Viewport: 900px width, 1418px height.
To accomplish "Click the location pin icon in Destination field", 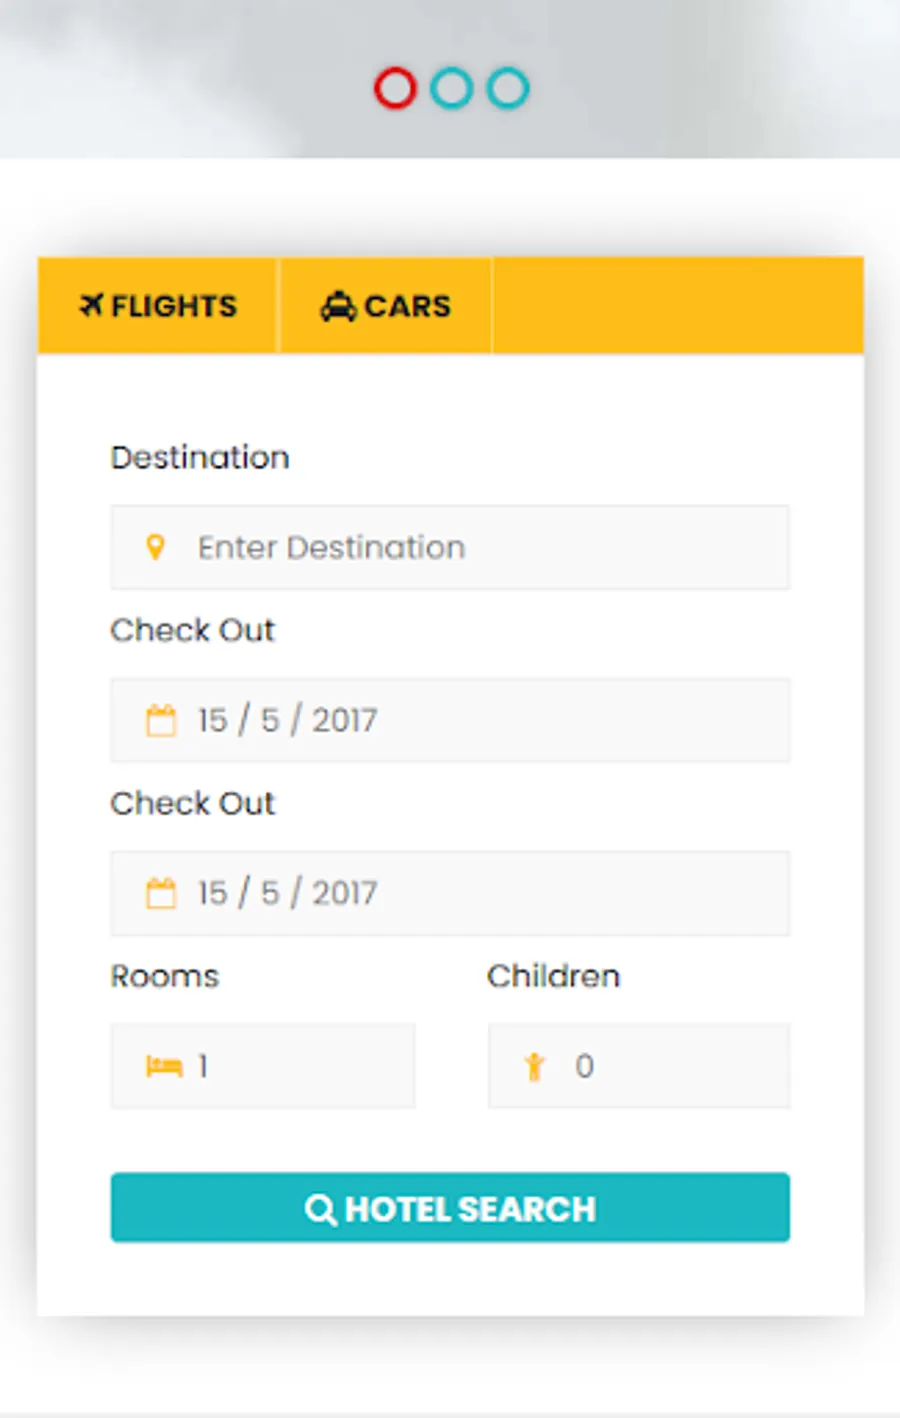I will point(155,547).
